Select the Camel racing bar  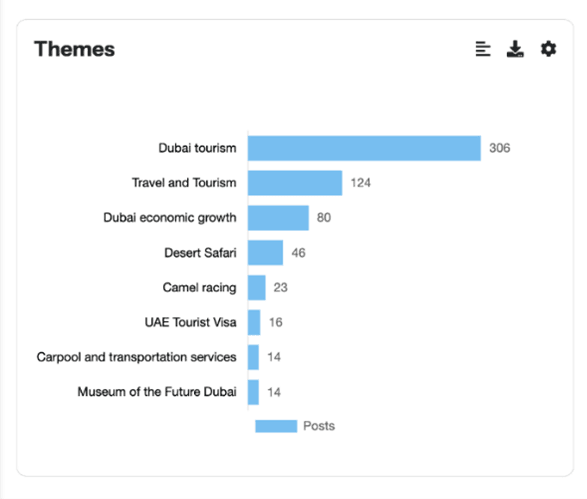tap(257, 287)
